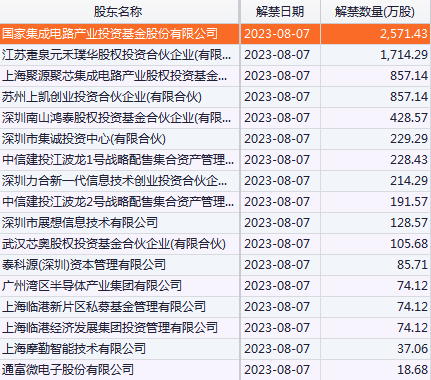Click the quantity value 18.68

click(x=412, y=370)
